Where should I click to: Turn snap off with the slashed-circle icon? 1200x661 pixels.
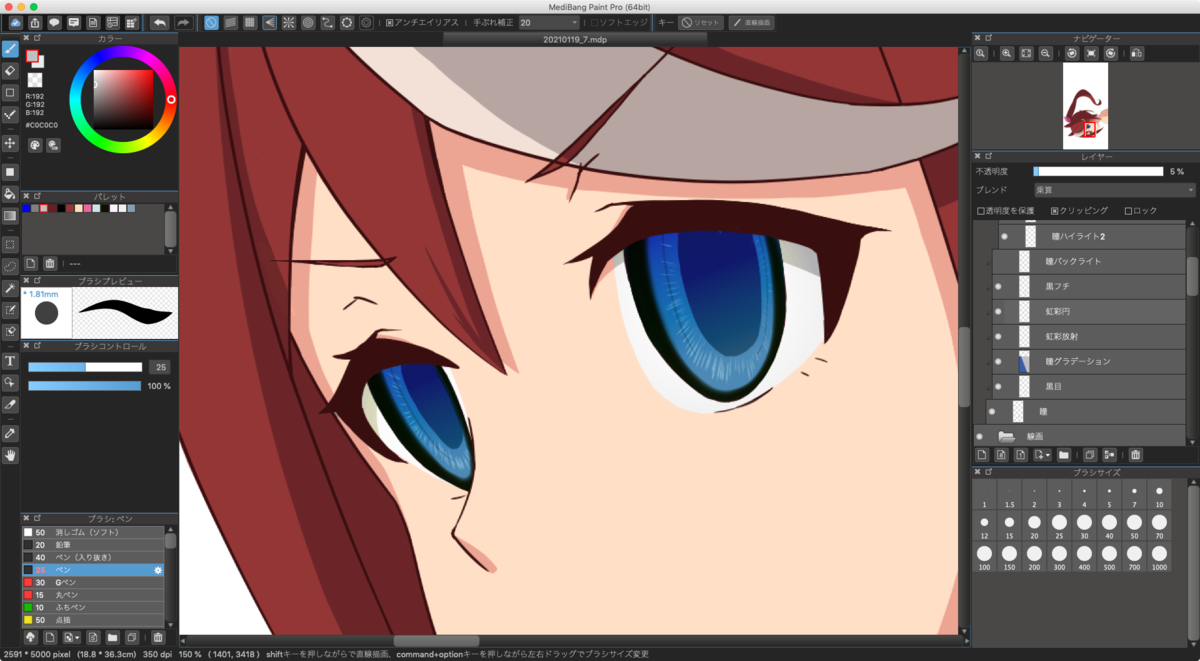[x=212, y=22]
